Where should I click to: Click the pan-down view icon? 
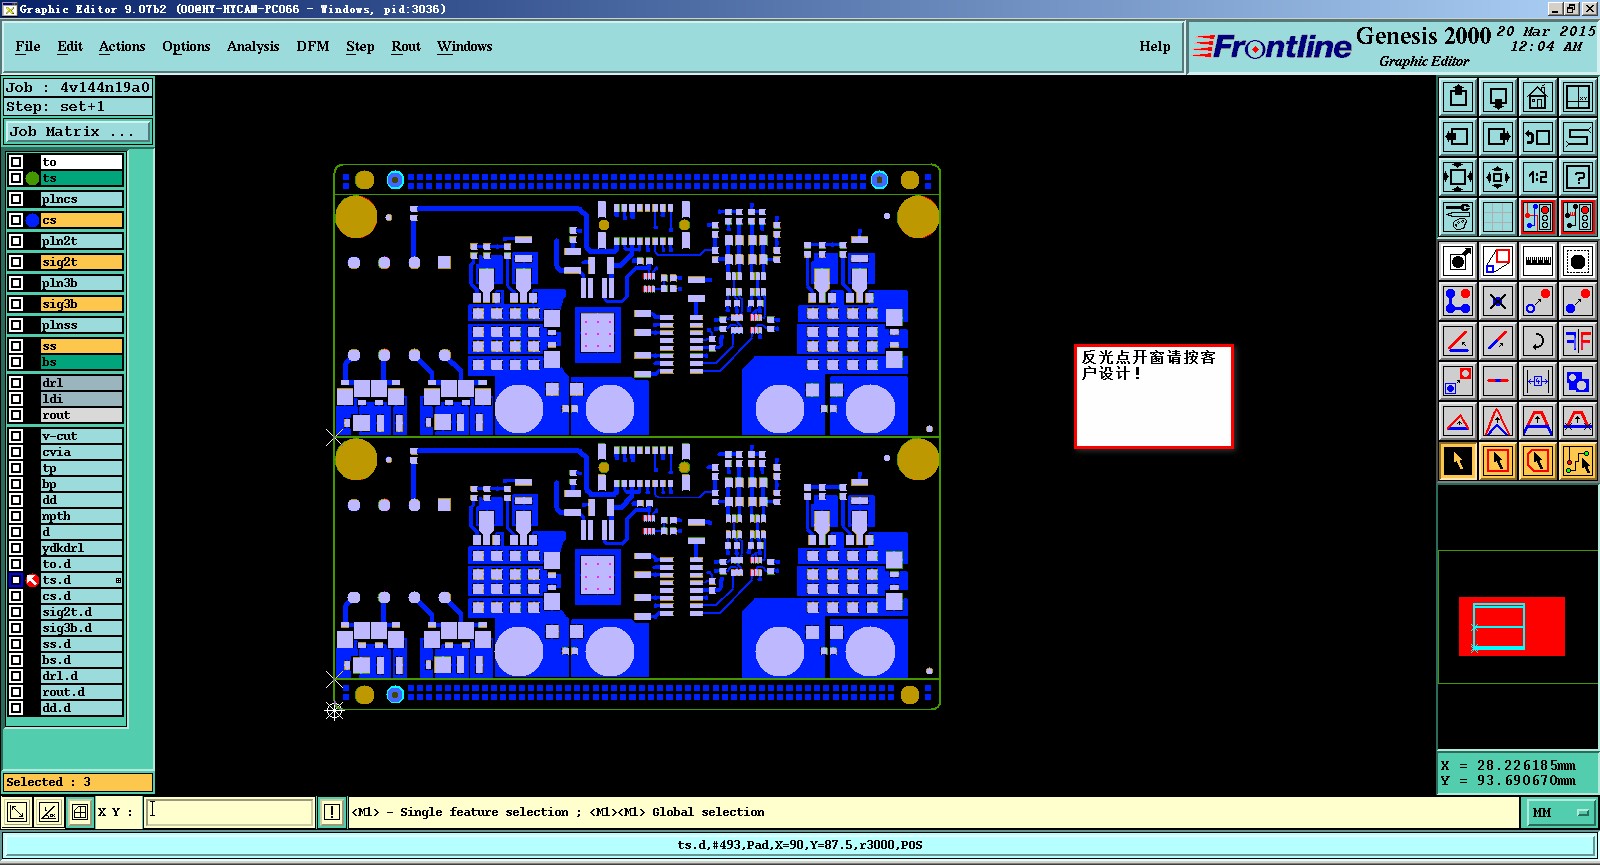[x=1498, y=97]
